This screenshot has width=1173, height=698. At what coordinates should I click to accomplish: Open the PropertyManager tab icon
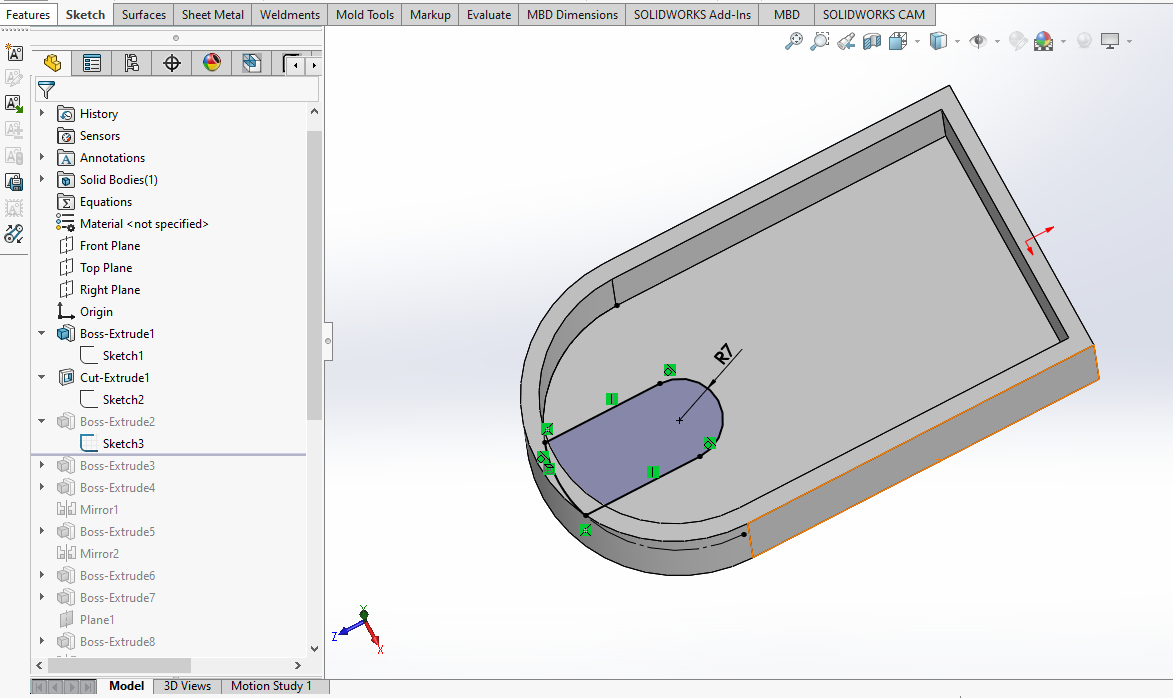tap(92, 64)
